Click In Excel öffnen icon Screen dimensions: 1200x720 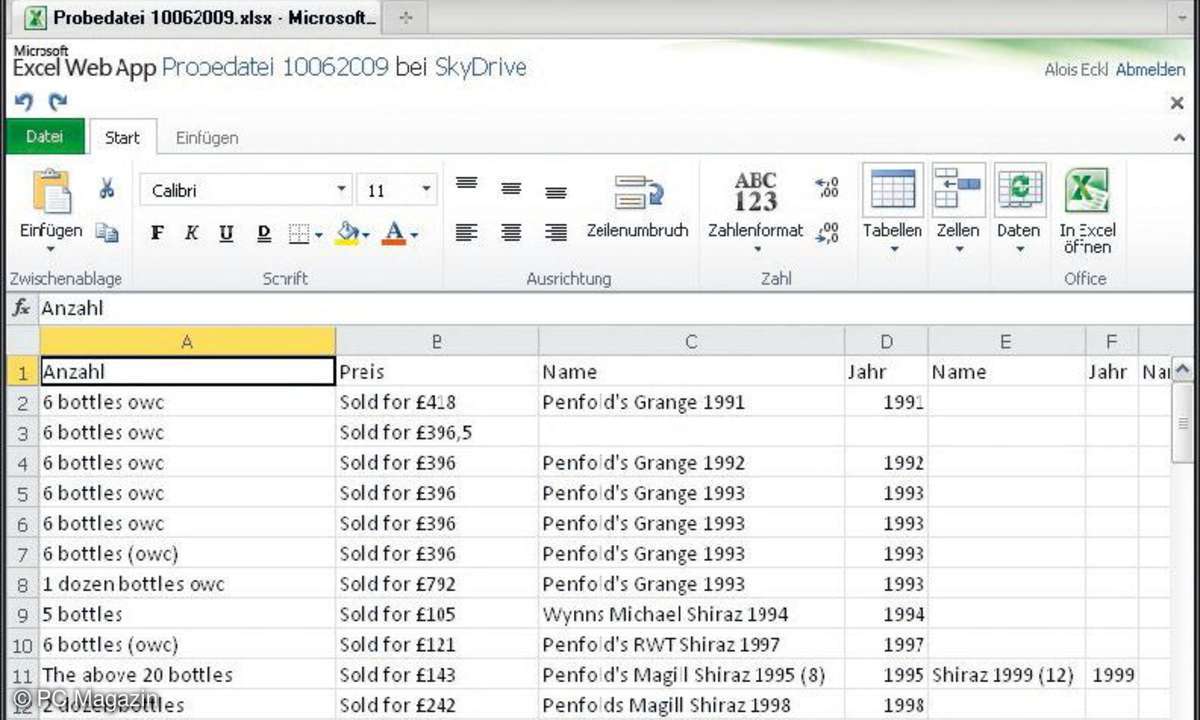click(x=1087, y=188)
